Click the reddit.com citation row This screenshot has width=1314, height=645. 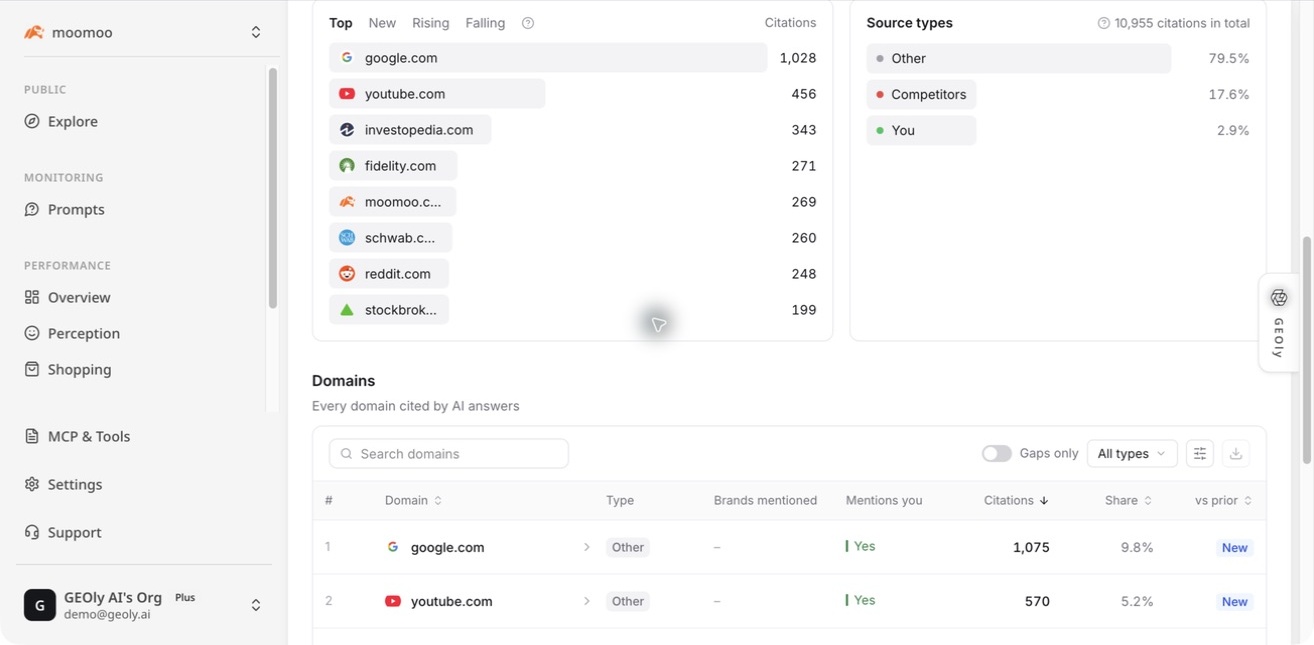572,274
